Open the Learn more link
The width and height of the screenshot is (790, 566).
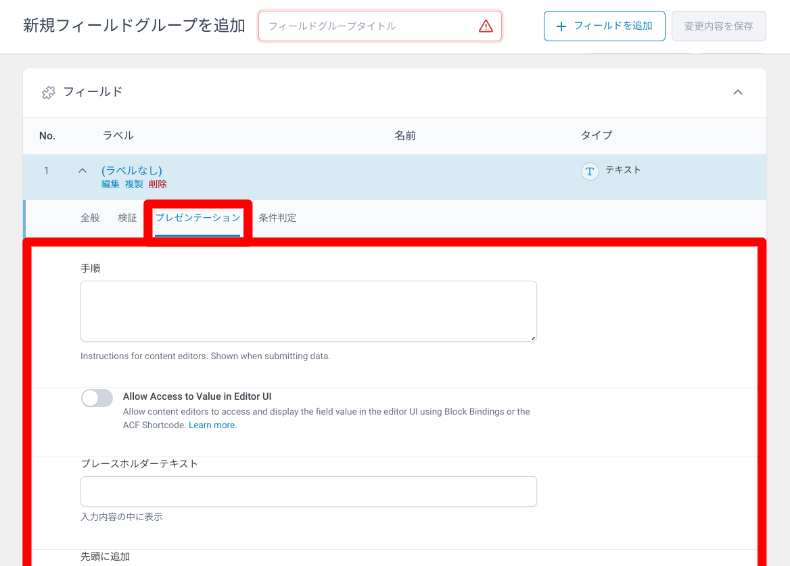212,425
